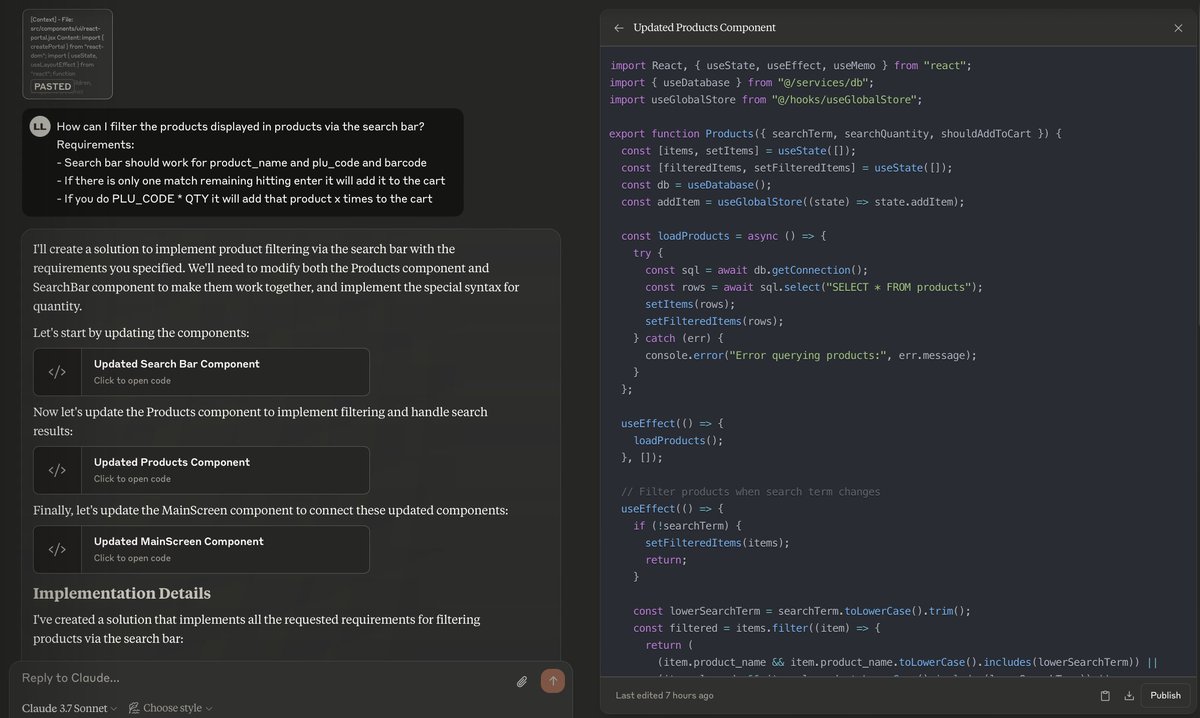Click the 'const loadProducts = async' code line
This screenshot has width=1200, height=718.
723,236
